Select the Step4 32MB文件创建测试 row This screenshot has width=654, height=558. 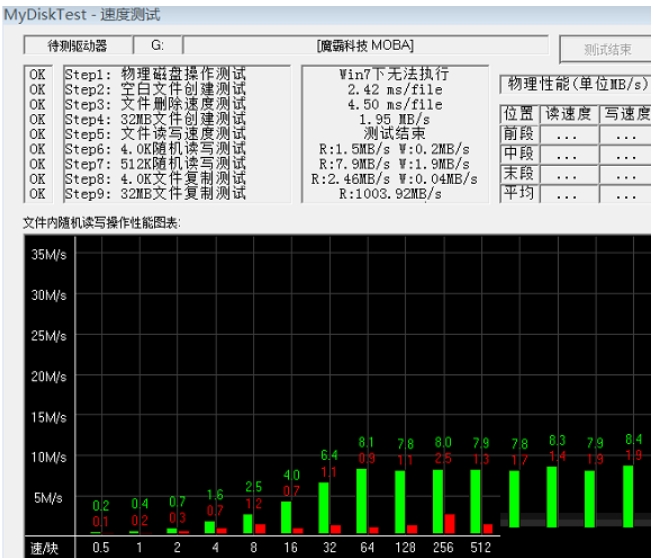click(x=154, y=119)
